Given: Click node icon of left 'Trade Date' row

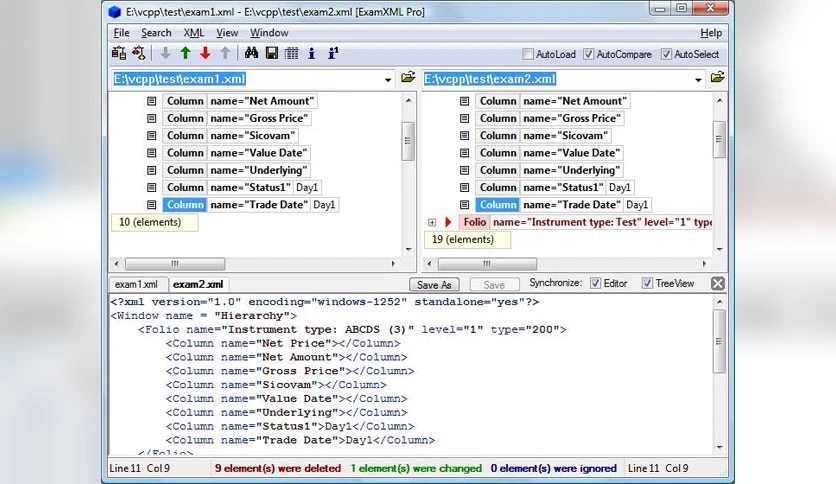Looking at the screenshot, I should [x=151, y=205].
